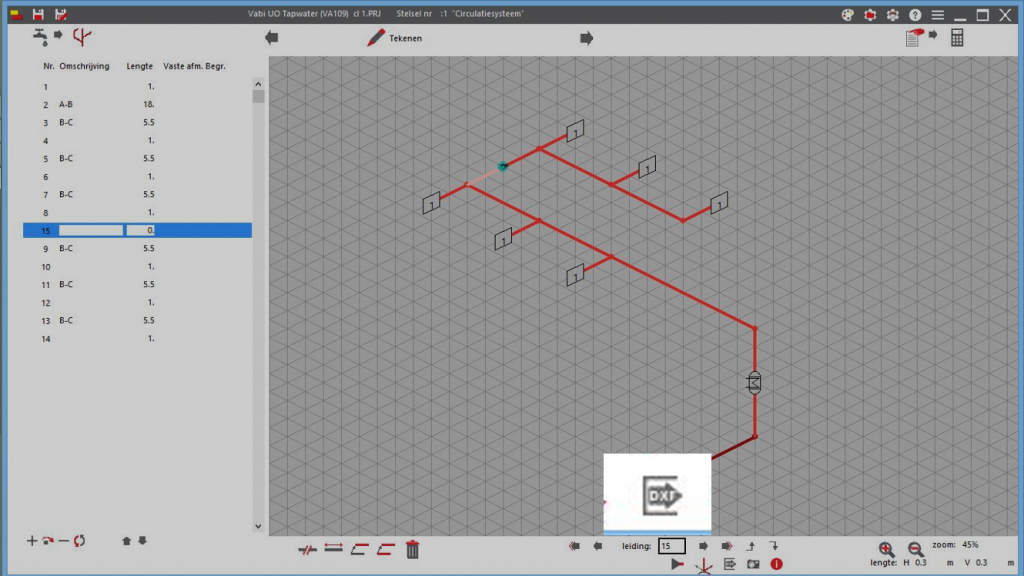Delete with the trash can icon
Viewport: 1024px width, 576px height.
coord(413,549)
